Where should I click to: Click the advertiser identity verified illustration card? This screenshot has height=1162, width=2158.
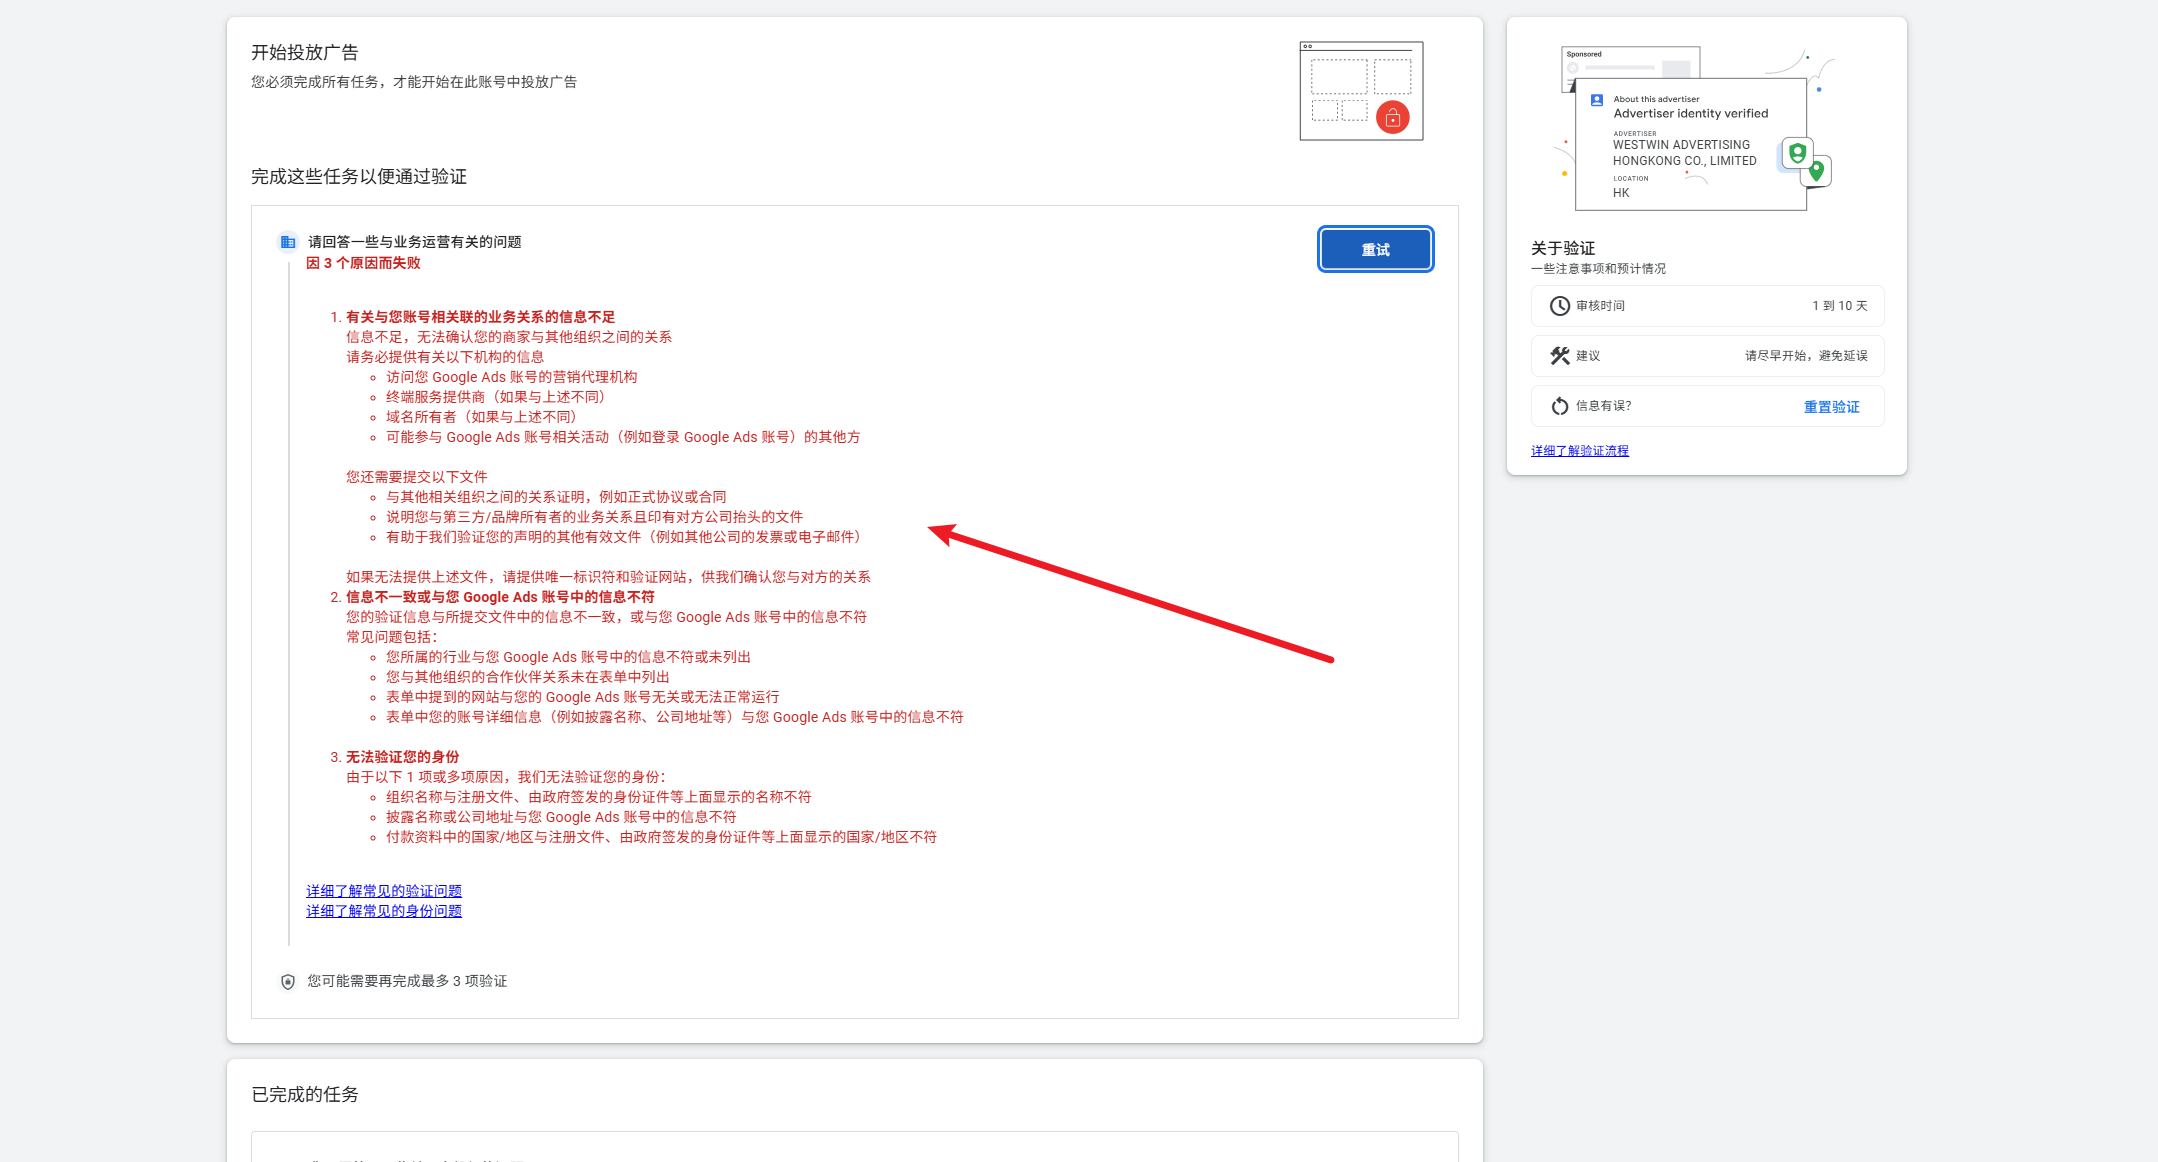1690,143
